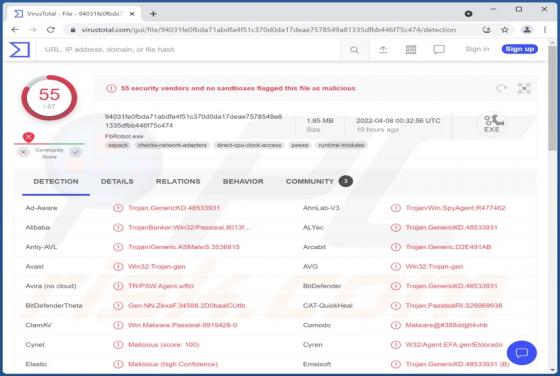Vote up with community check button
The height and width of the screenshot is (376, 560).
[x=75, y=152]
